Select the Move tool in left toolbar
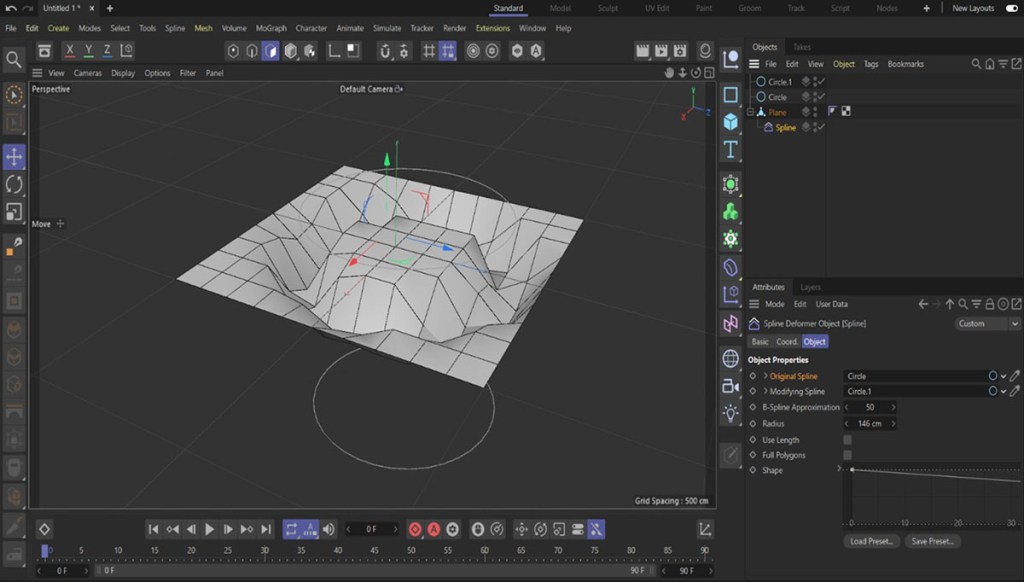 coord(14,157)
